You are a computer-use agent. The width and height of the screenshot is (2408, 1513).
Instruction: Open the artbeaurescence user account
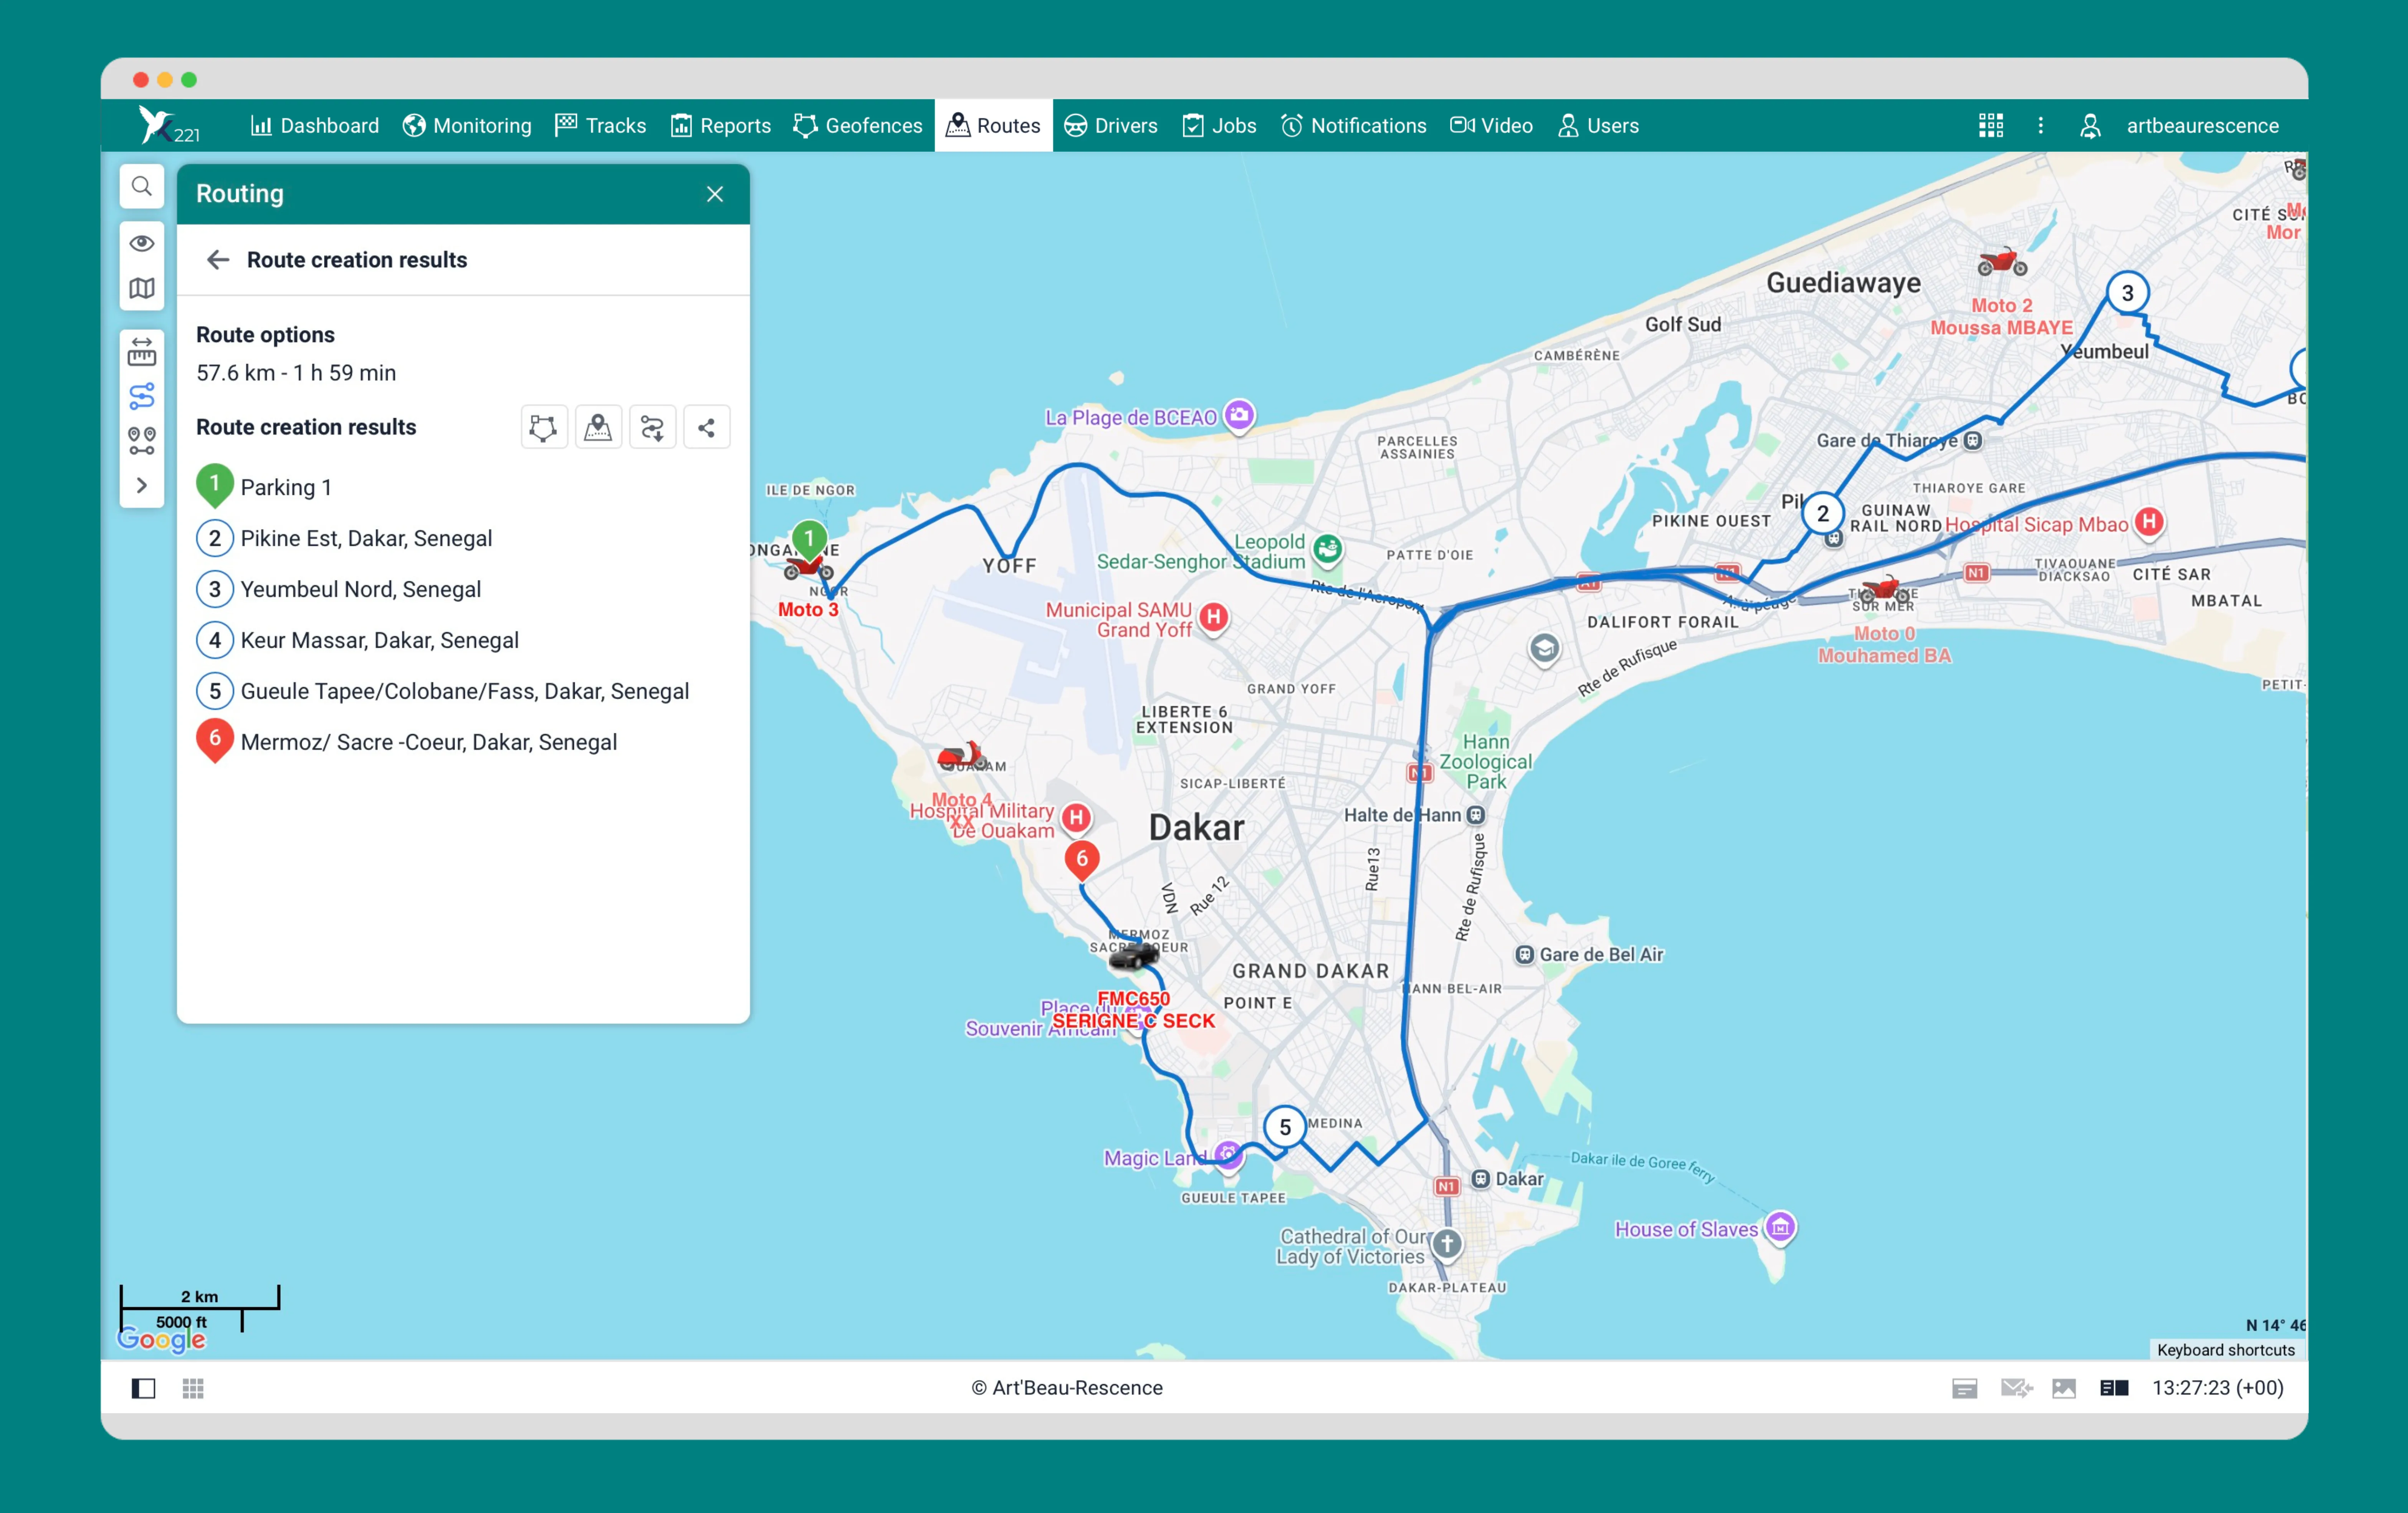pyautogui.click(x=2180, y=126)
